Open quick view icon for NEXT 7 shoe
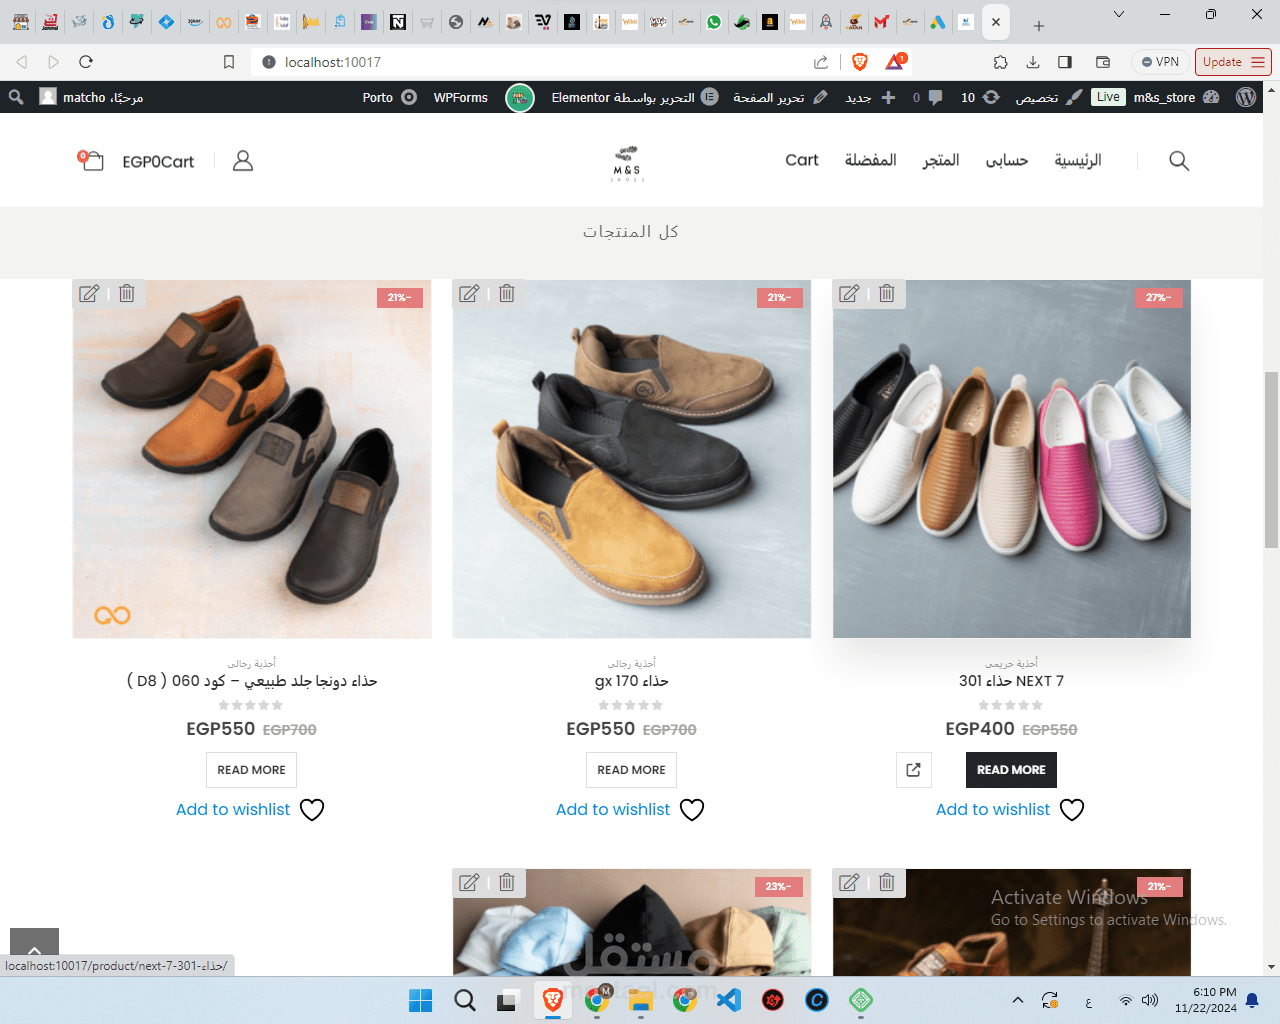 914,770
